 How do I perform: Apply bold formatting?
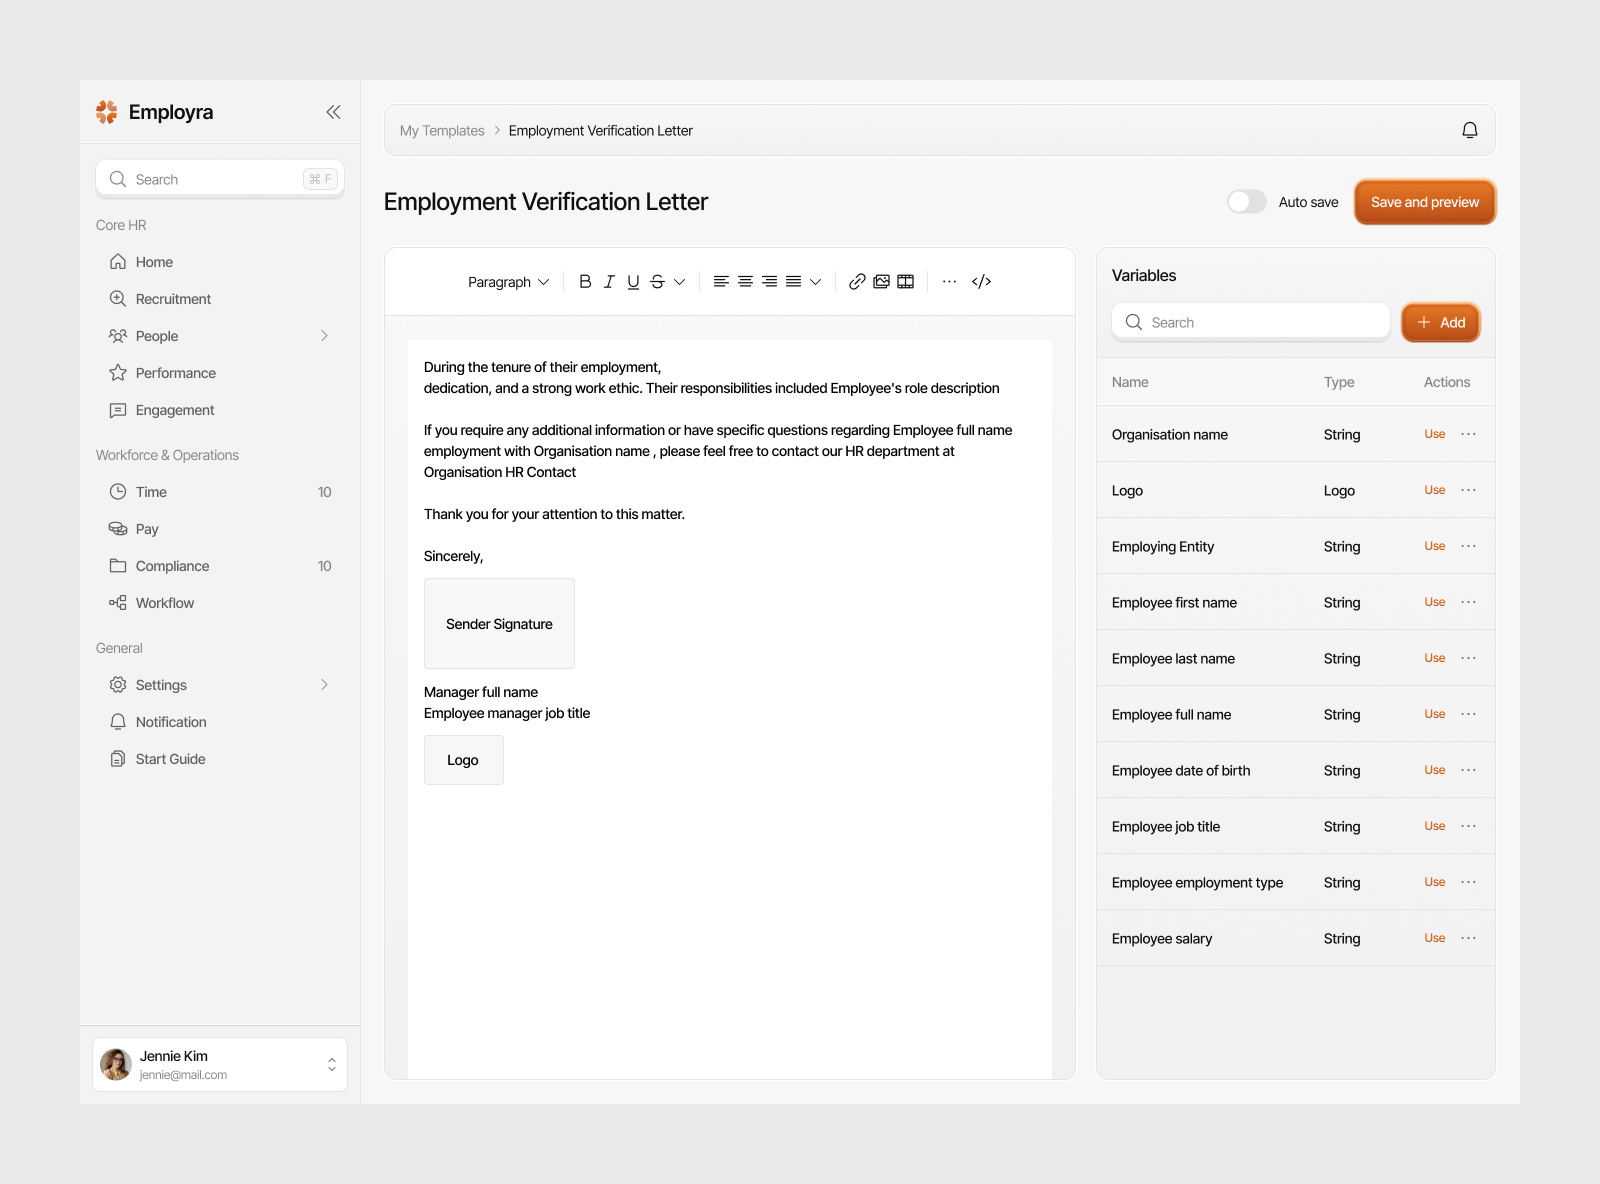585,282
